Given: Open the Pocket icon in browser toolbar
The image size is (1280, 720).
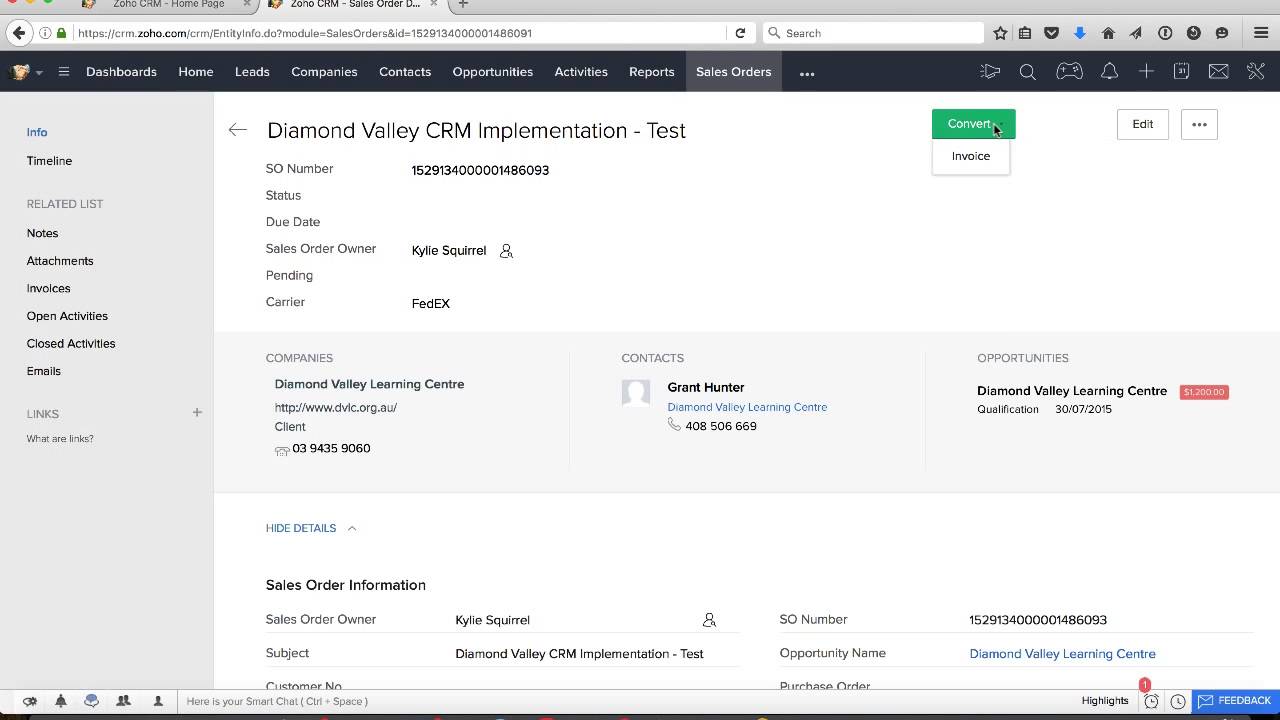Looking at the screenshot, I should pyautogui.click(x=1051, y=33).
